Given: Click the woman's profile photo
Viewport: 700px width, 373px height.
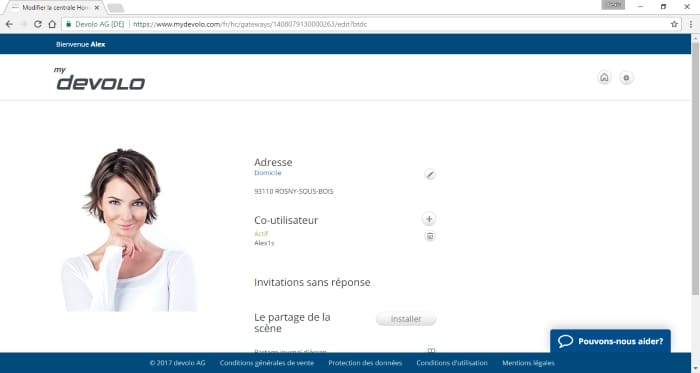Looking at the screenshot, I should tap(129, 230).
